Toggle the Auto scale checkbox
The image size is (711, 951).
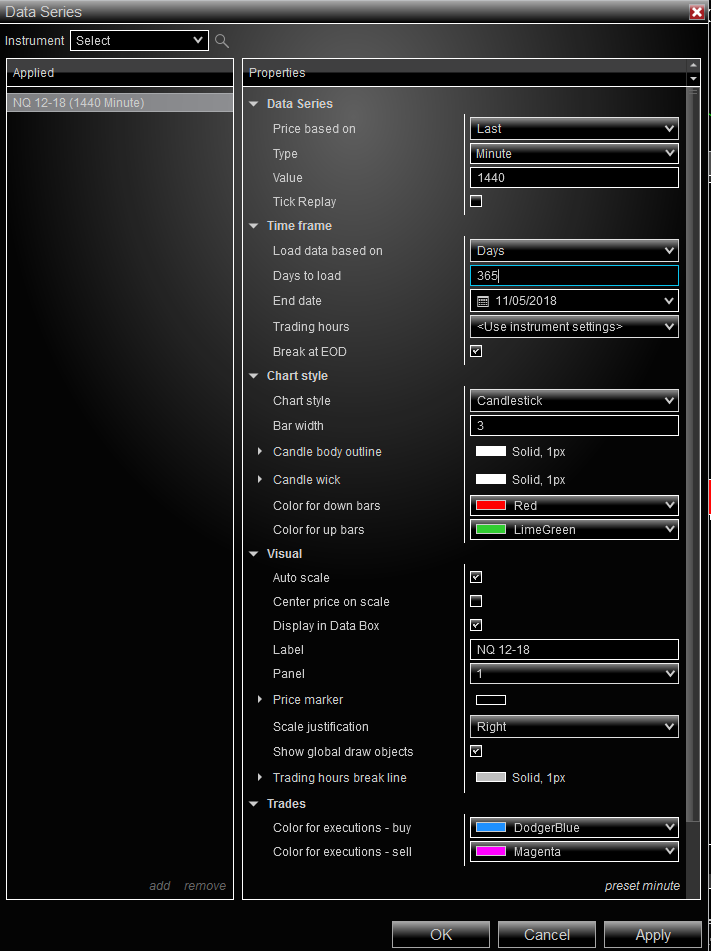click(476, 577)
